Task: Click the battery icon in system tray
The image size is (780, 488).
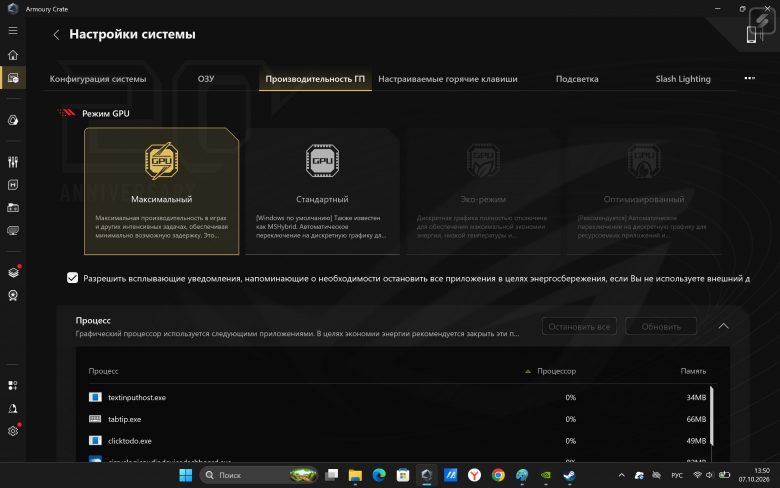Action: tap(724, 475)
